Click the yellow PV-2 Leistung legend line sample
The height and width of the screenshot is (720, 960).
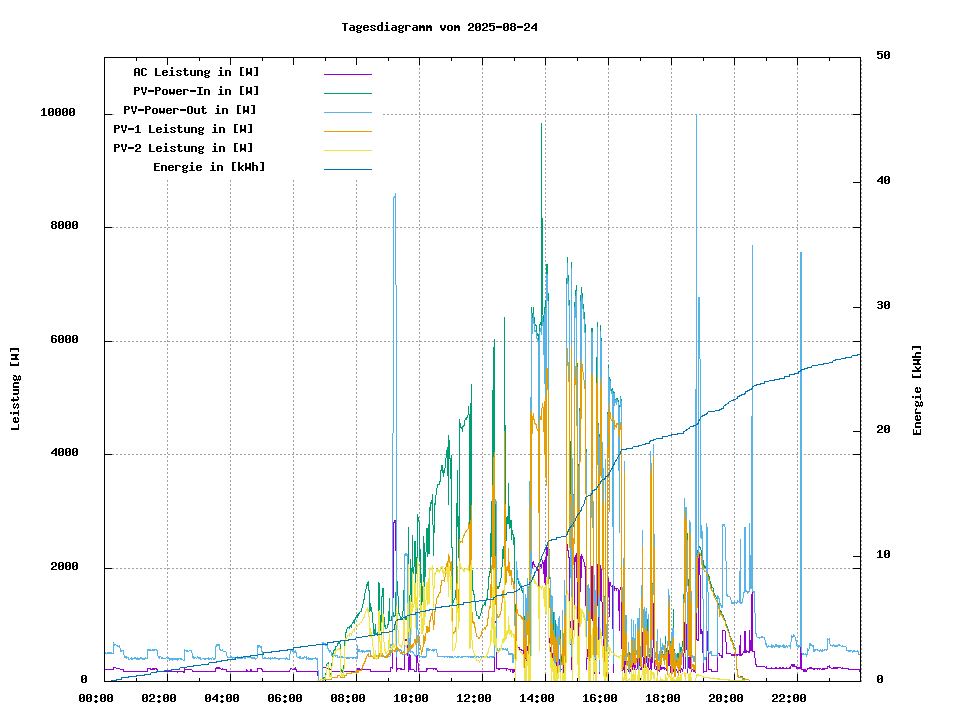[x=347, y=149]
